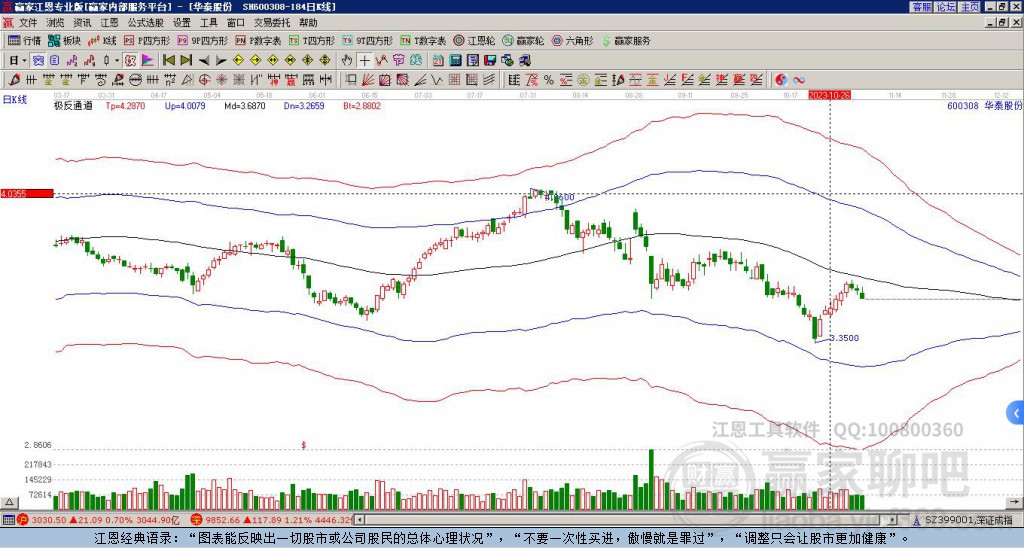
Task: Click the blue side arrow panel button
Action: [x=1015, y=413]
